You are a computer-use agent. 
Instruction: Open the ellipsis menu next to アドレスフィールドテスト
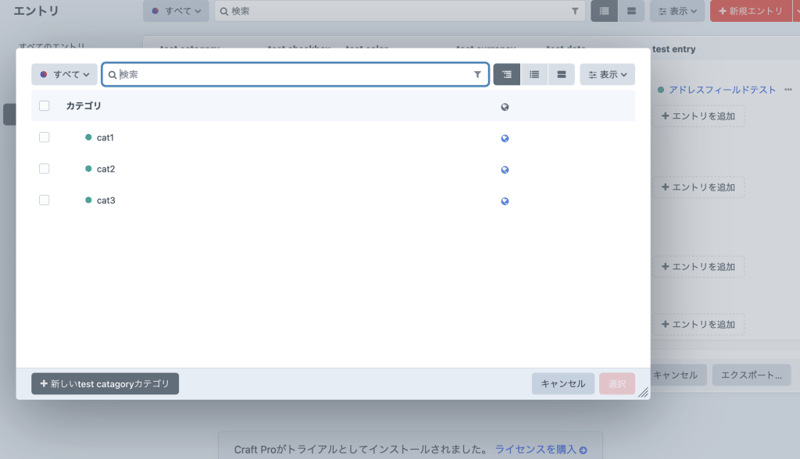[788, 90]
